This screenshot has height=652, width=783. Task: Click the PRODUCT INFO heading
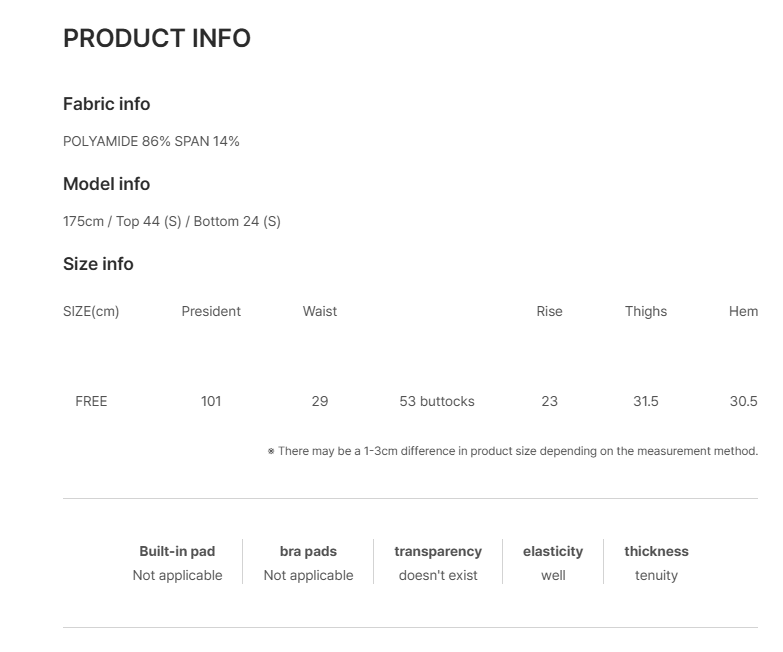157,38
